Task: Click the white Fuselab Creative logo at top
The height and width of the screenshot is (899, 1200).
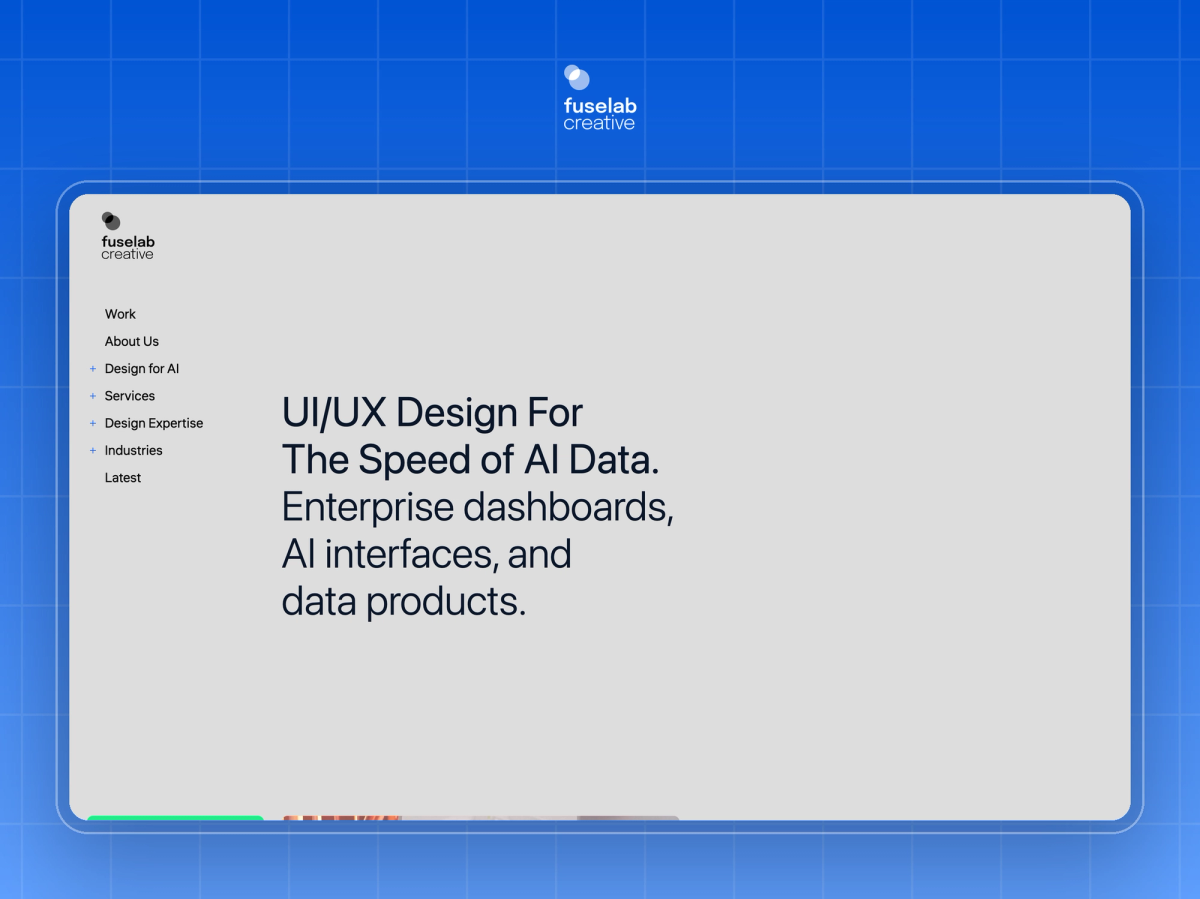Action: click(600, 98)
